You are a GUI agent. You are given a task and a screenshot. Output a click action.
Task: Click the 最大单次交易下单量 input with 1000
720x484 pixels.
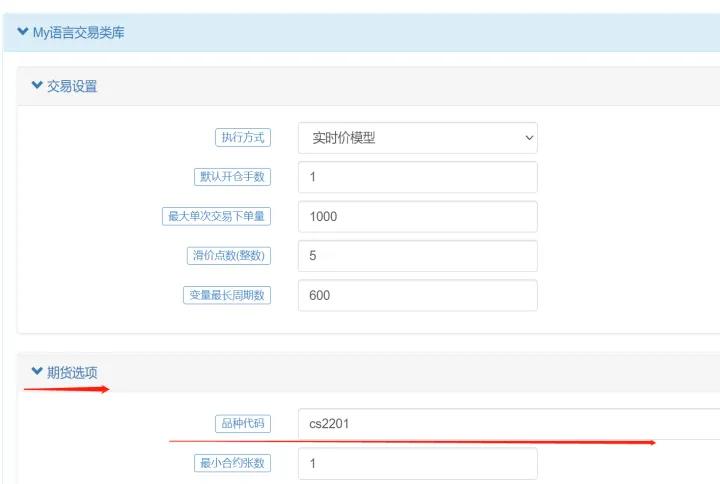[417, 216]
